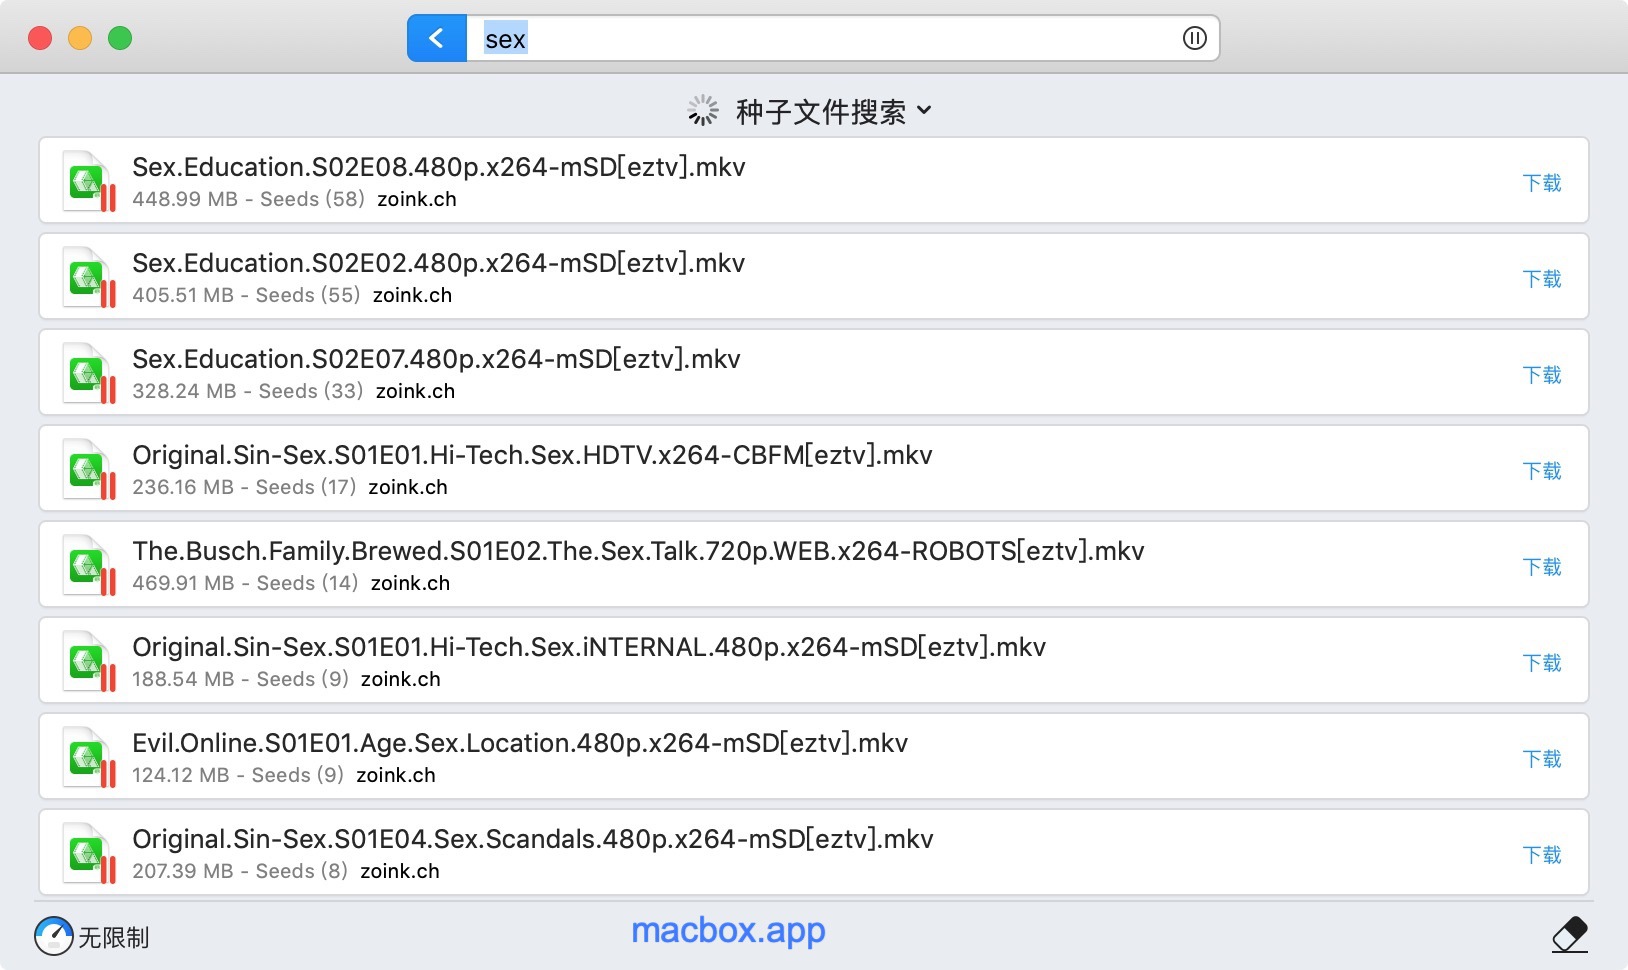1628x970 pixels.
Task: Click the file icon for Sex.Education.S02E07
Action: point(89,373)
